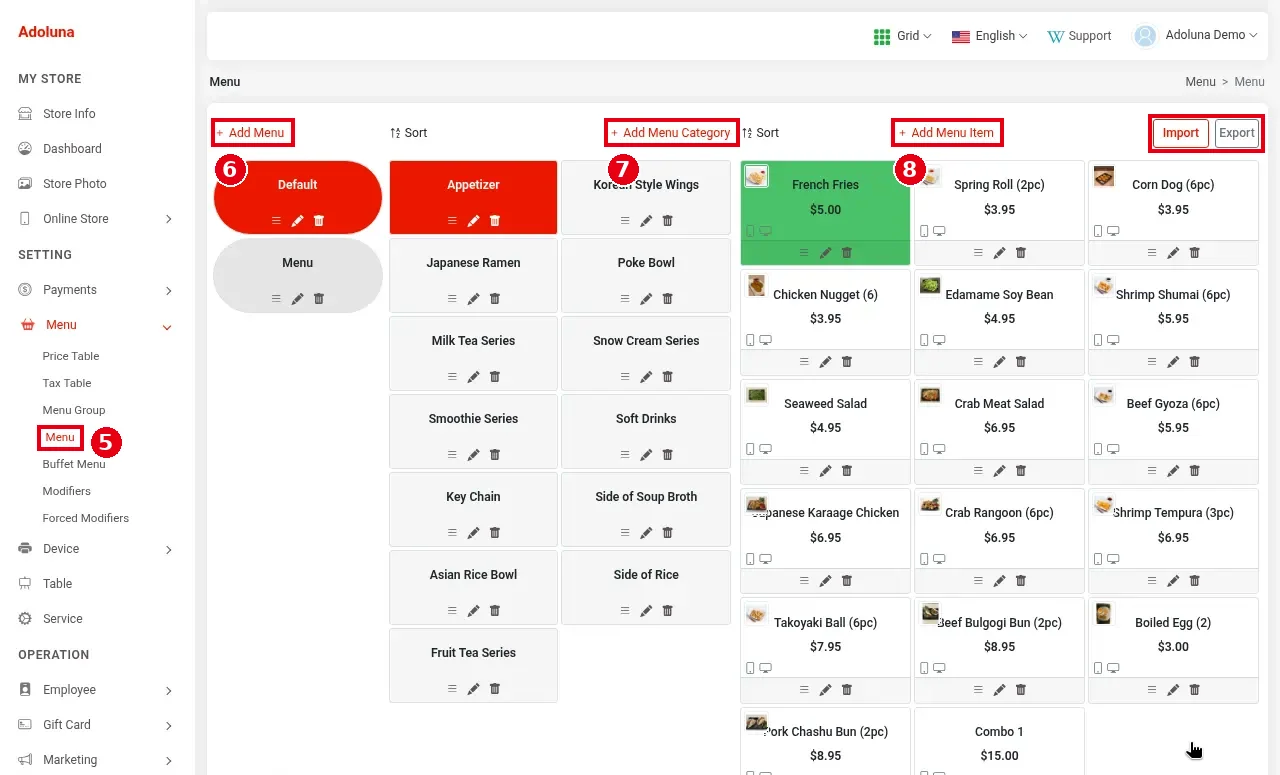Toggle mobile icon on Seaweed Salad item

click(x=751, y=449)
